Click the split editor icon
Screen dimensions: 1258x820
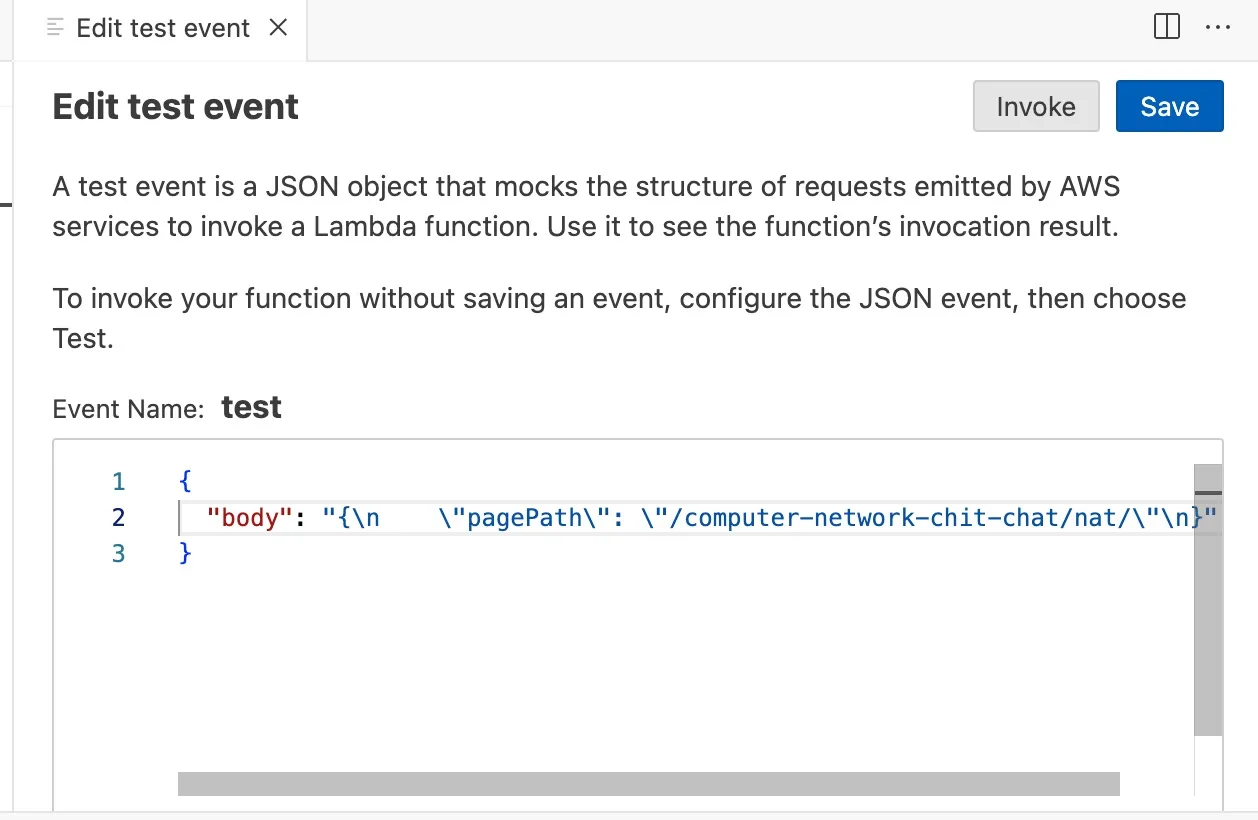pos(1167,28)
